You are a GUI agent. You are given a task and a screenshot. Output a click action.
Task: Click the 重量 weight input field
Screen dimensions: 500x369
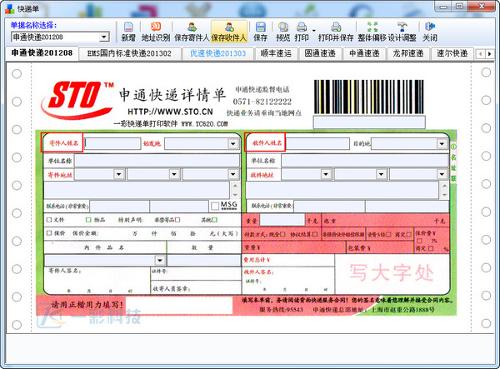click(282, 220)
